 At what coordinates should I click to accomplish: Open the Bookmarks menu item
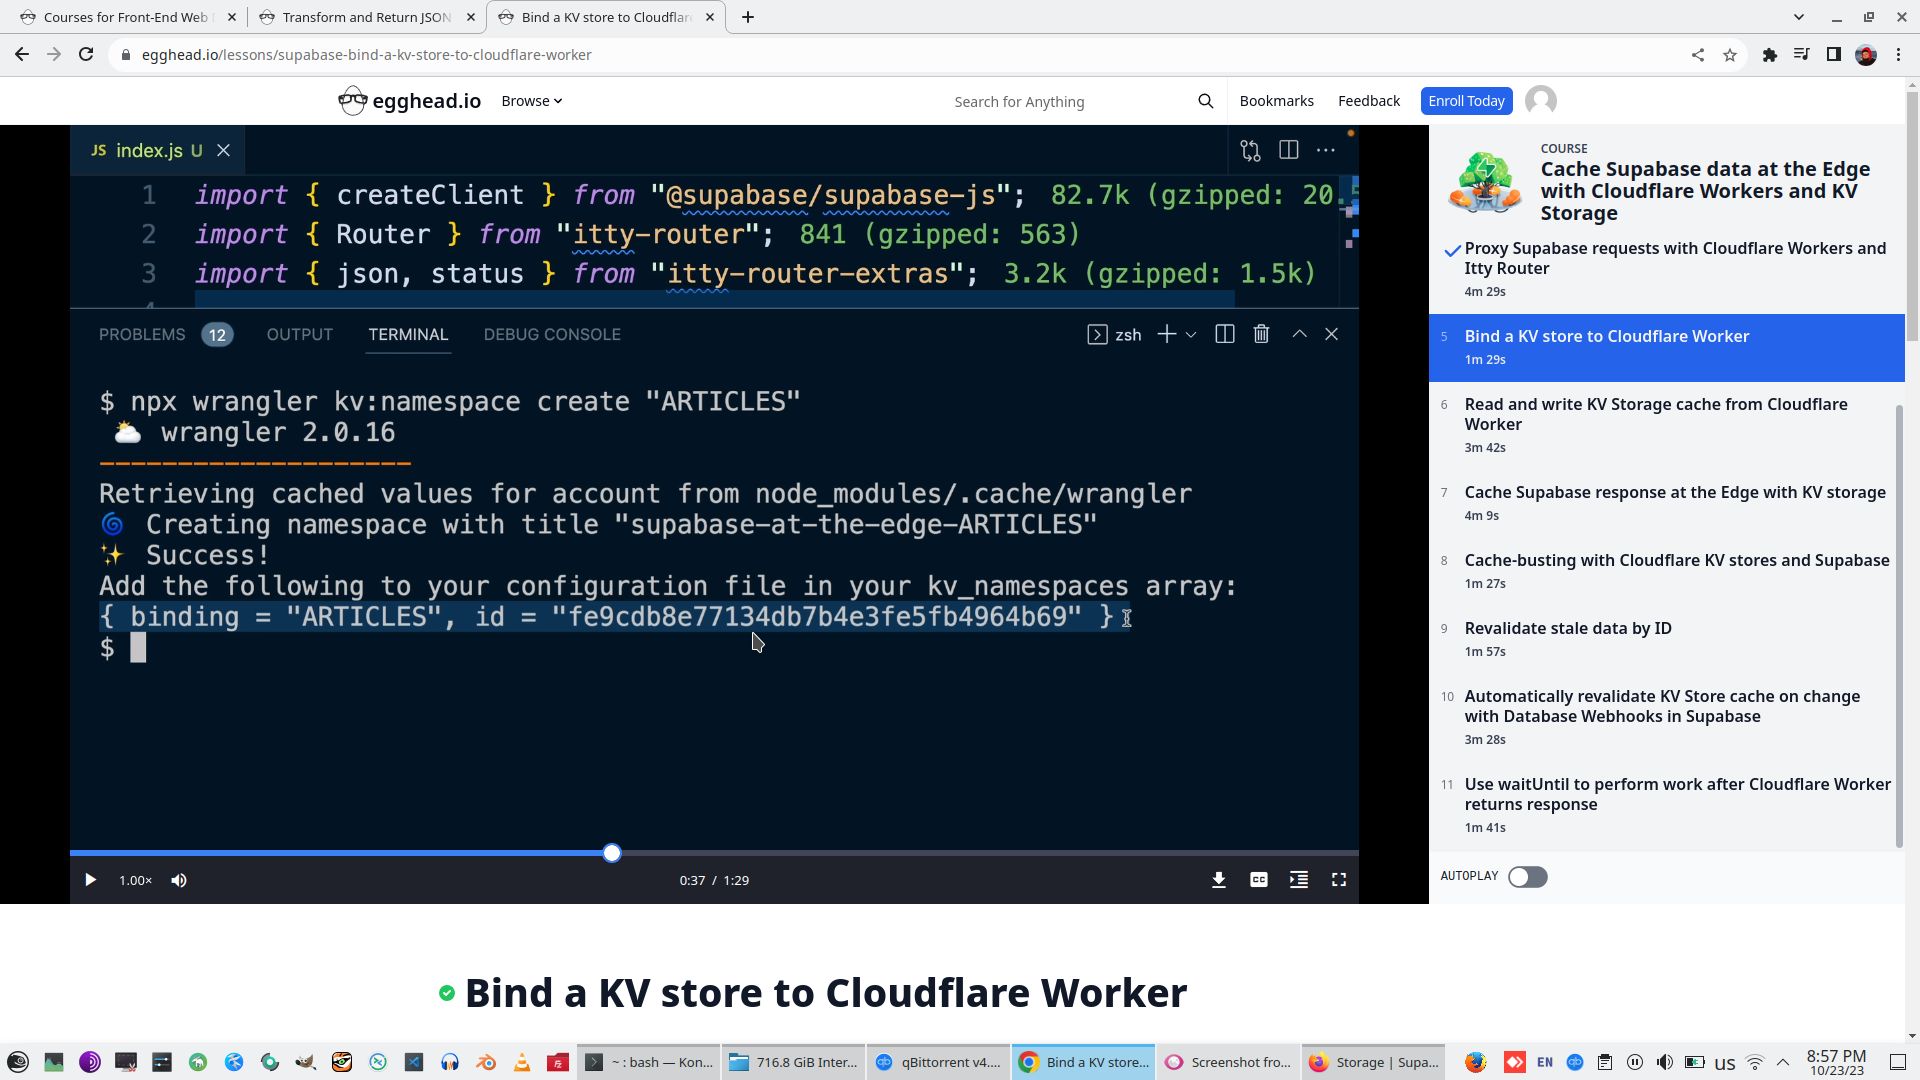click(1276, 101)
